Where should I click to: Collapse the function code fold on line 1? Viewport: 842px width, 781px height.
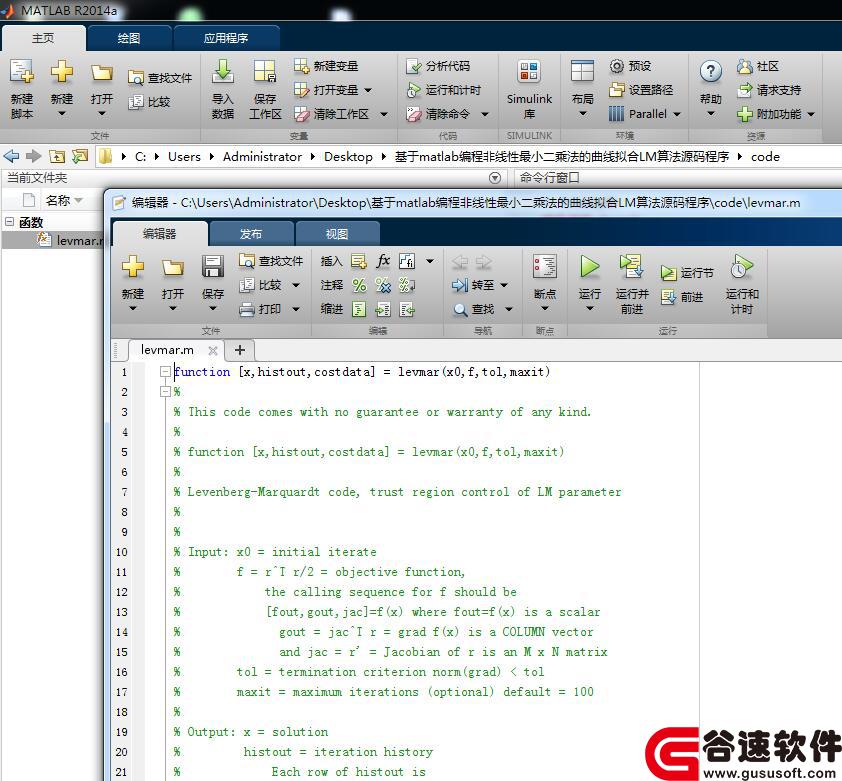click(165, 371)
